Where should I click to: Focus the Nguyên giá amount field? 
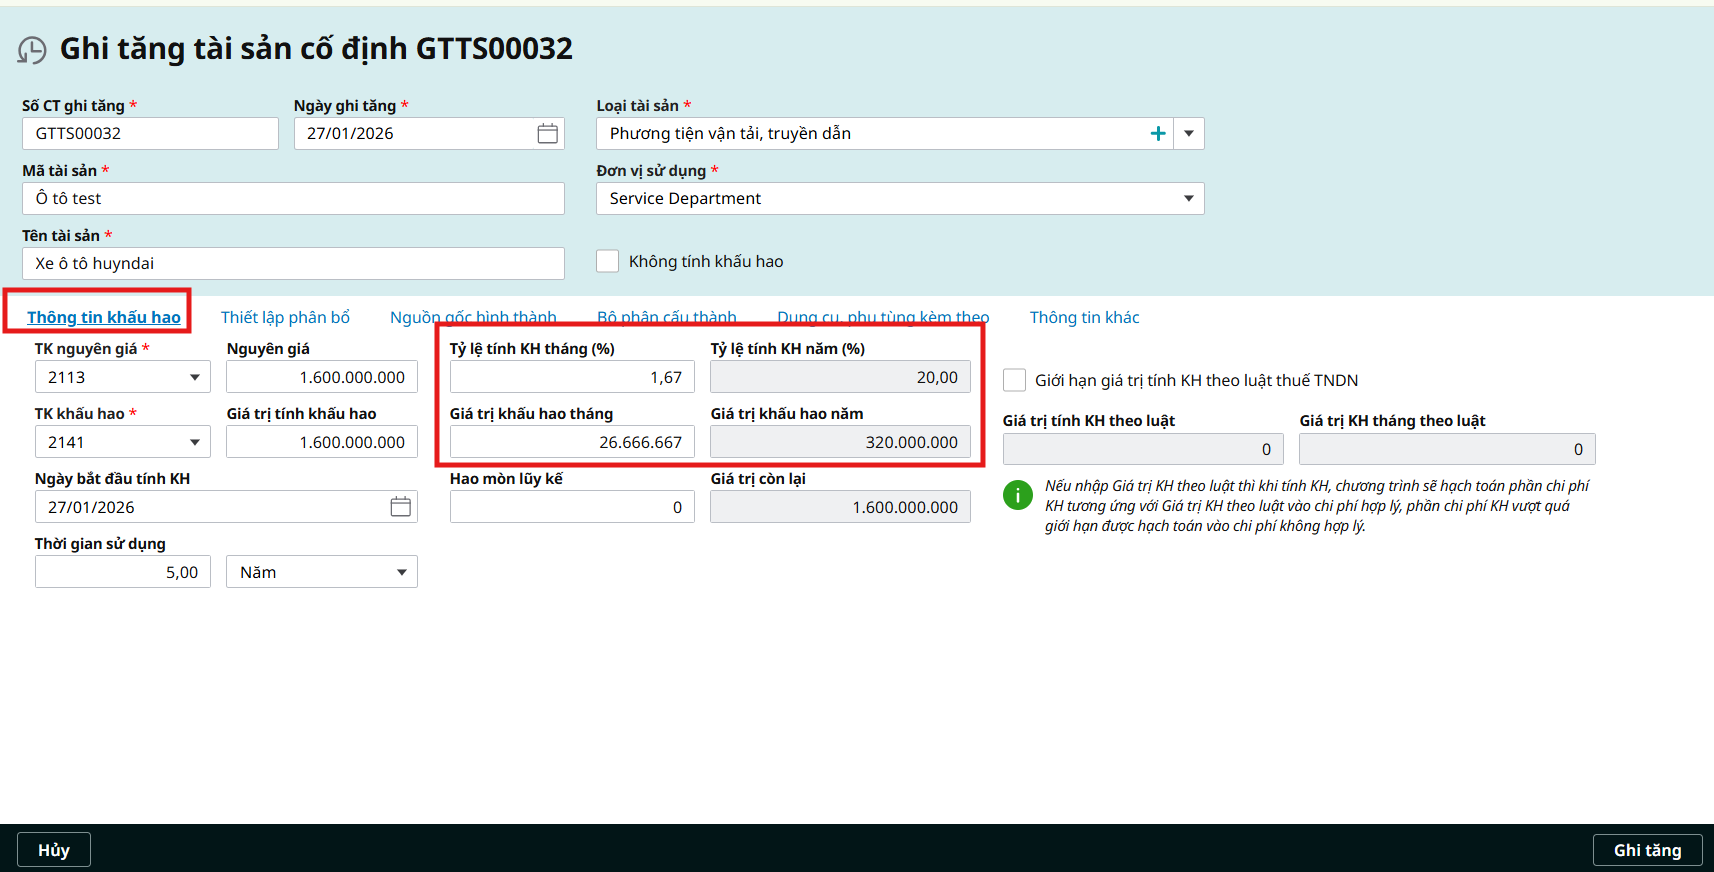pyautogui.click(x=322, y=378)
